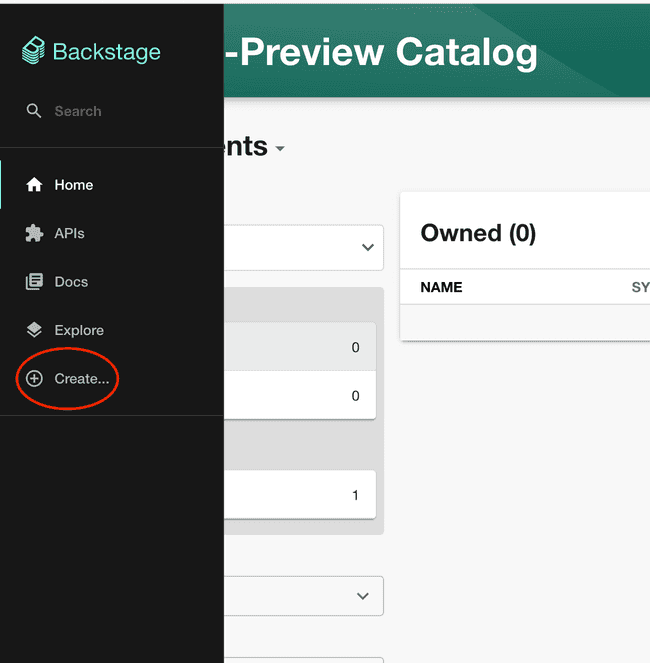Select the first filter row showing 0
650x663 pixels.
click(x=300, y=347)
